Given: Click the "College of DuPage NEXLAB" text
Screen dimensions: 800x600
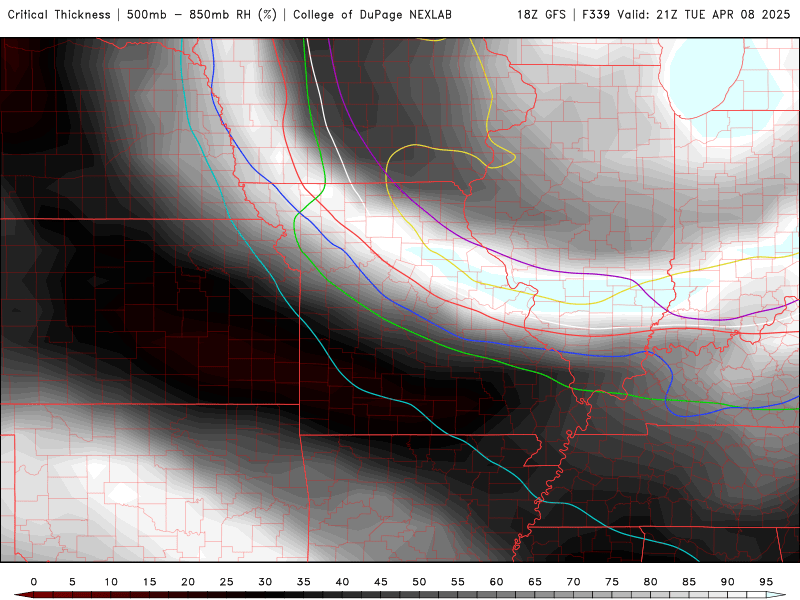Looking at the screenshot, I should pos(372,14).
